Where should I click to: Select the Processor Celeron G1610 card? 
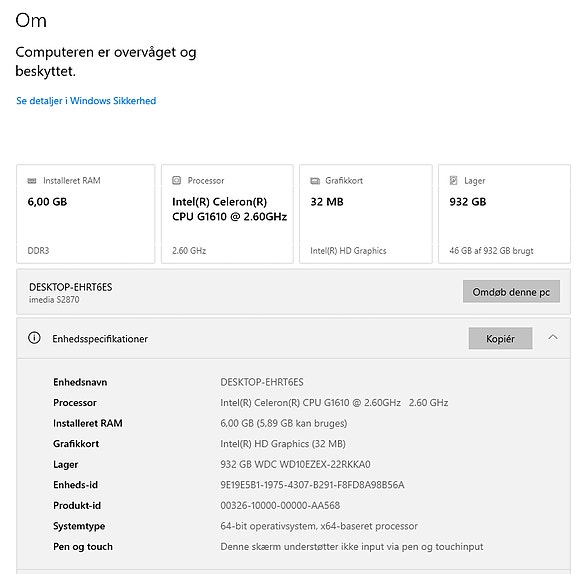click(x=227, y=214)
